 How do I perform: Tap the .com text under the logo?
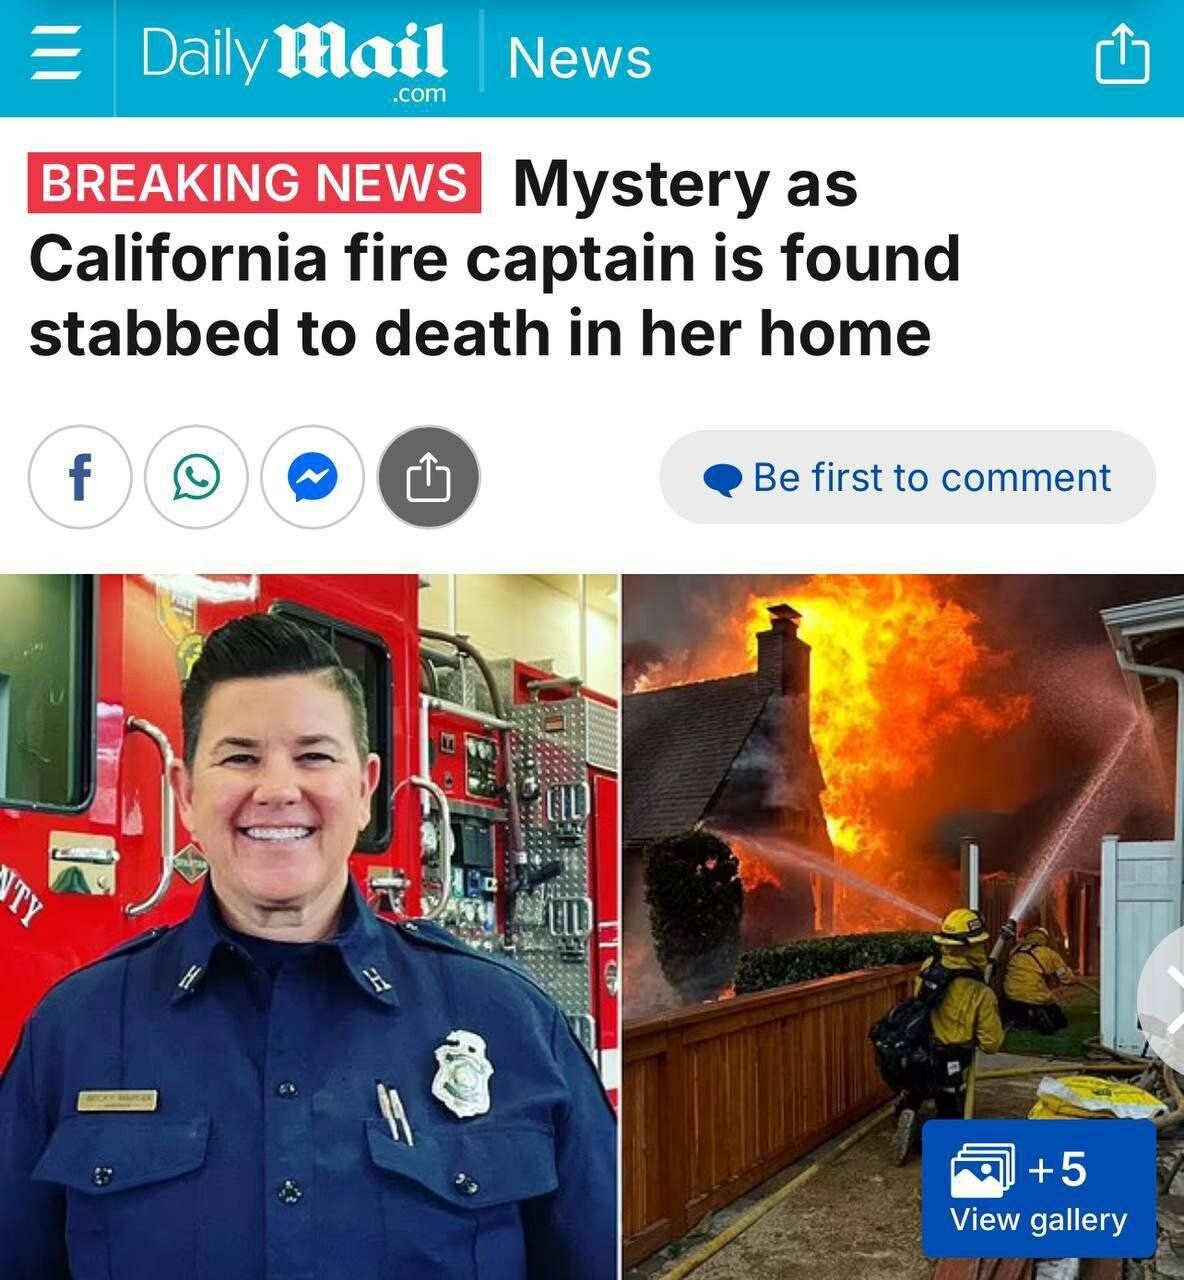pyautogui.click(x=419, y=94)
